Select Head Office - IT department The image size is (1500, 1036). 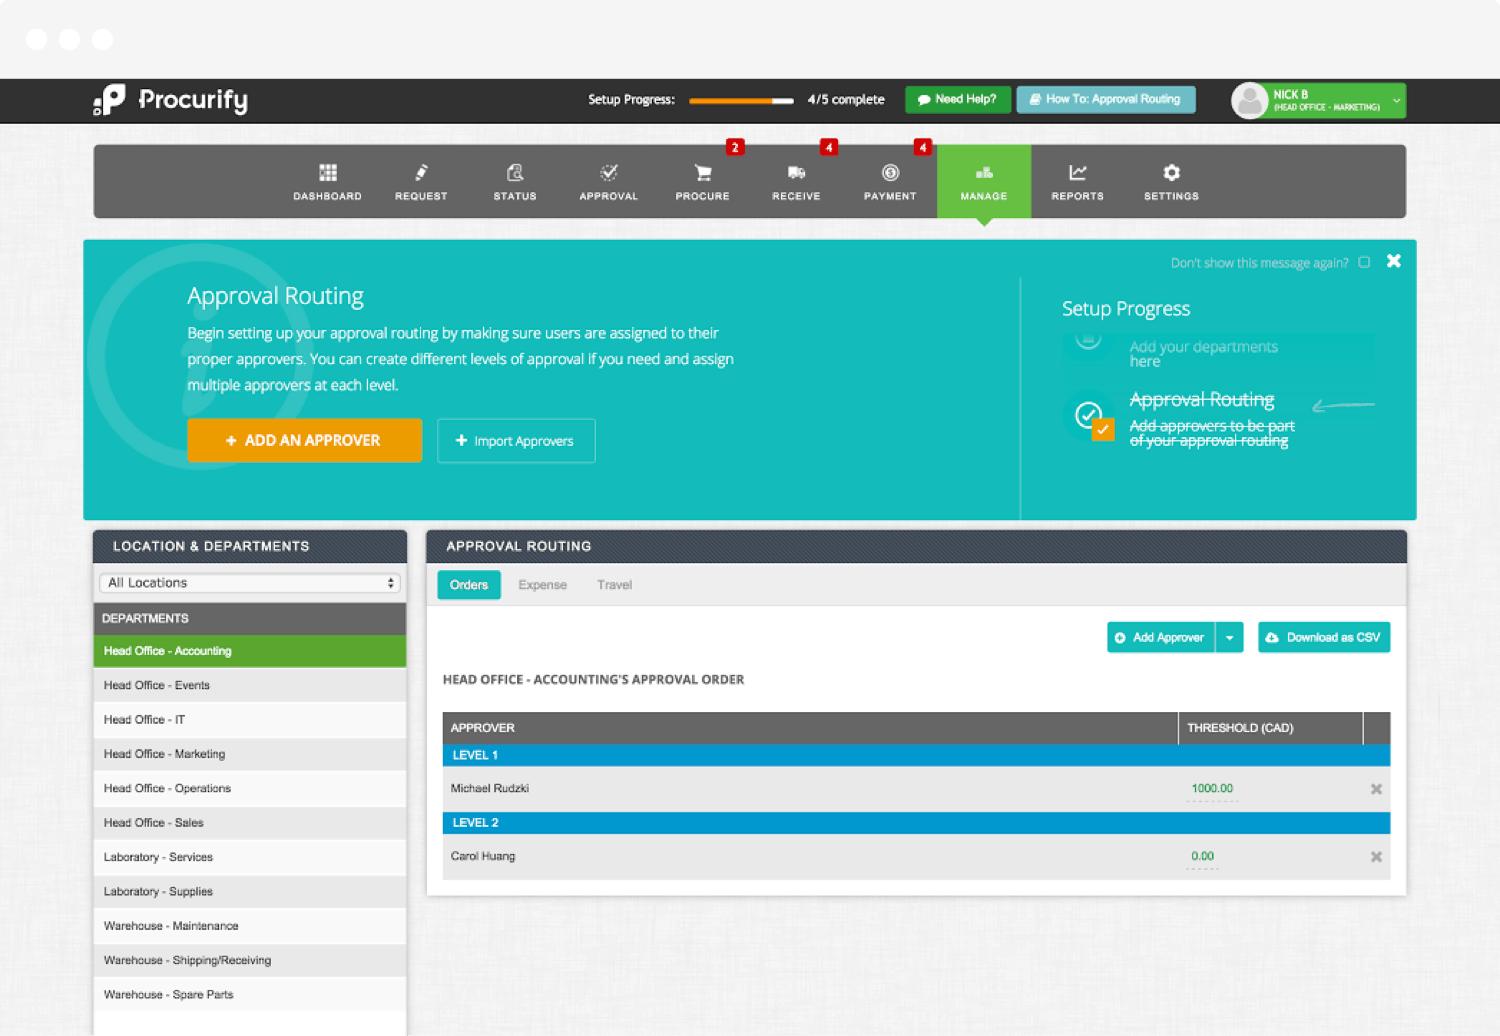250,720
